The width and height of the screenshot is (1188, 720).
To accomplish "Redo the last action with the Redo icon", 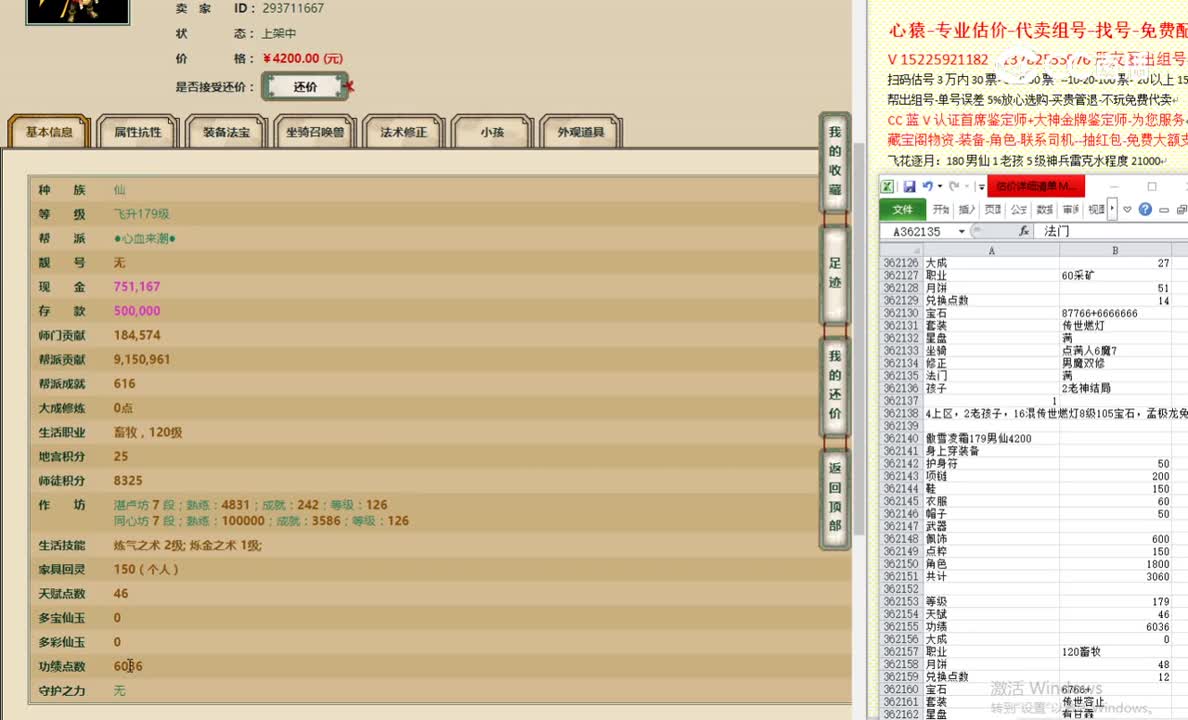I will pyautogui.click(x=954, y=186).
